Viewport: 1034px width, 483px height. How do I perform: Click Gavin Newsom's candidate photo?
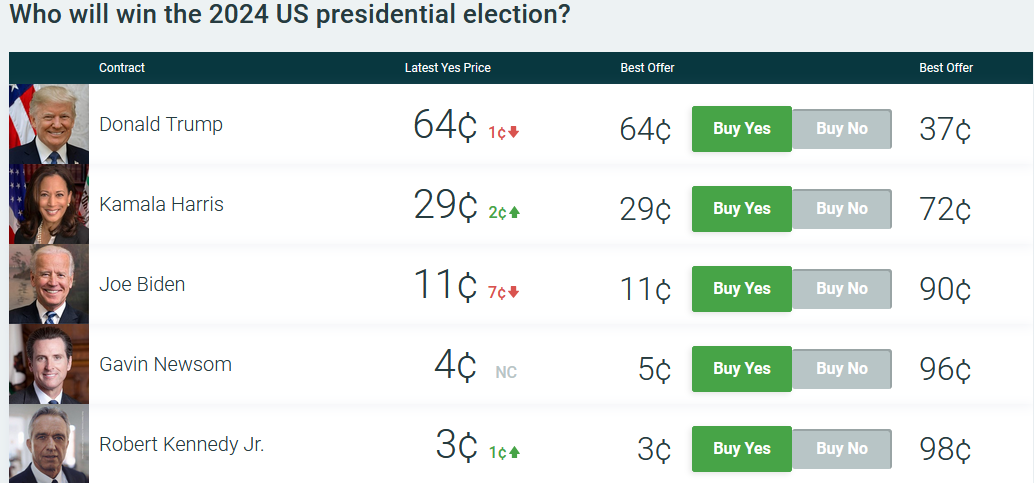click(49, 364)
